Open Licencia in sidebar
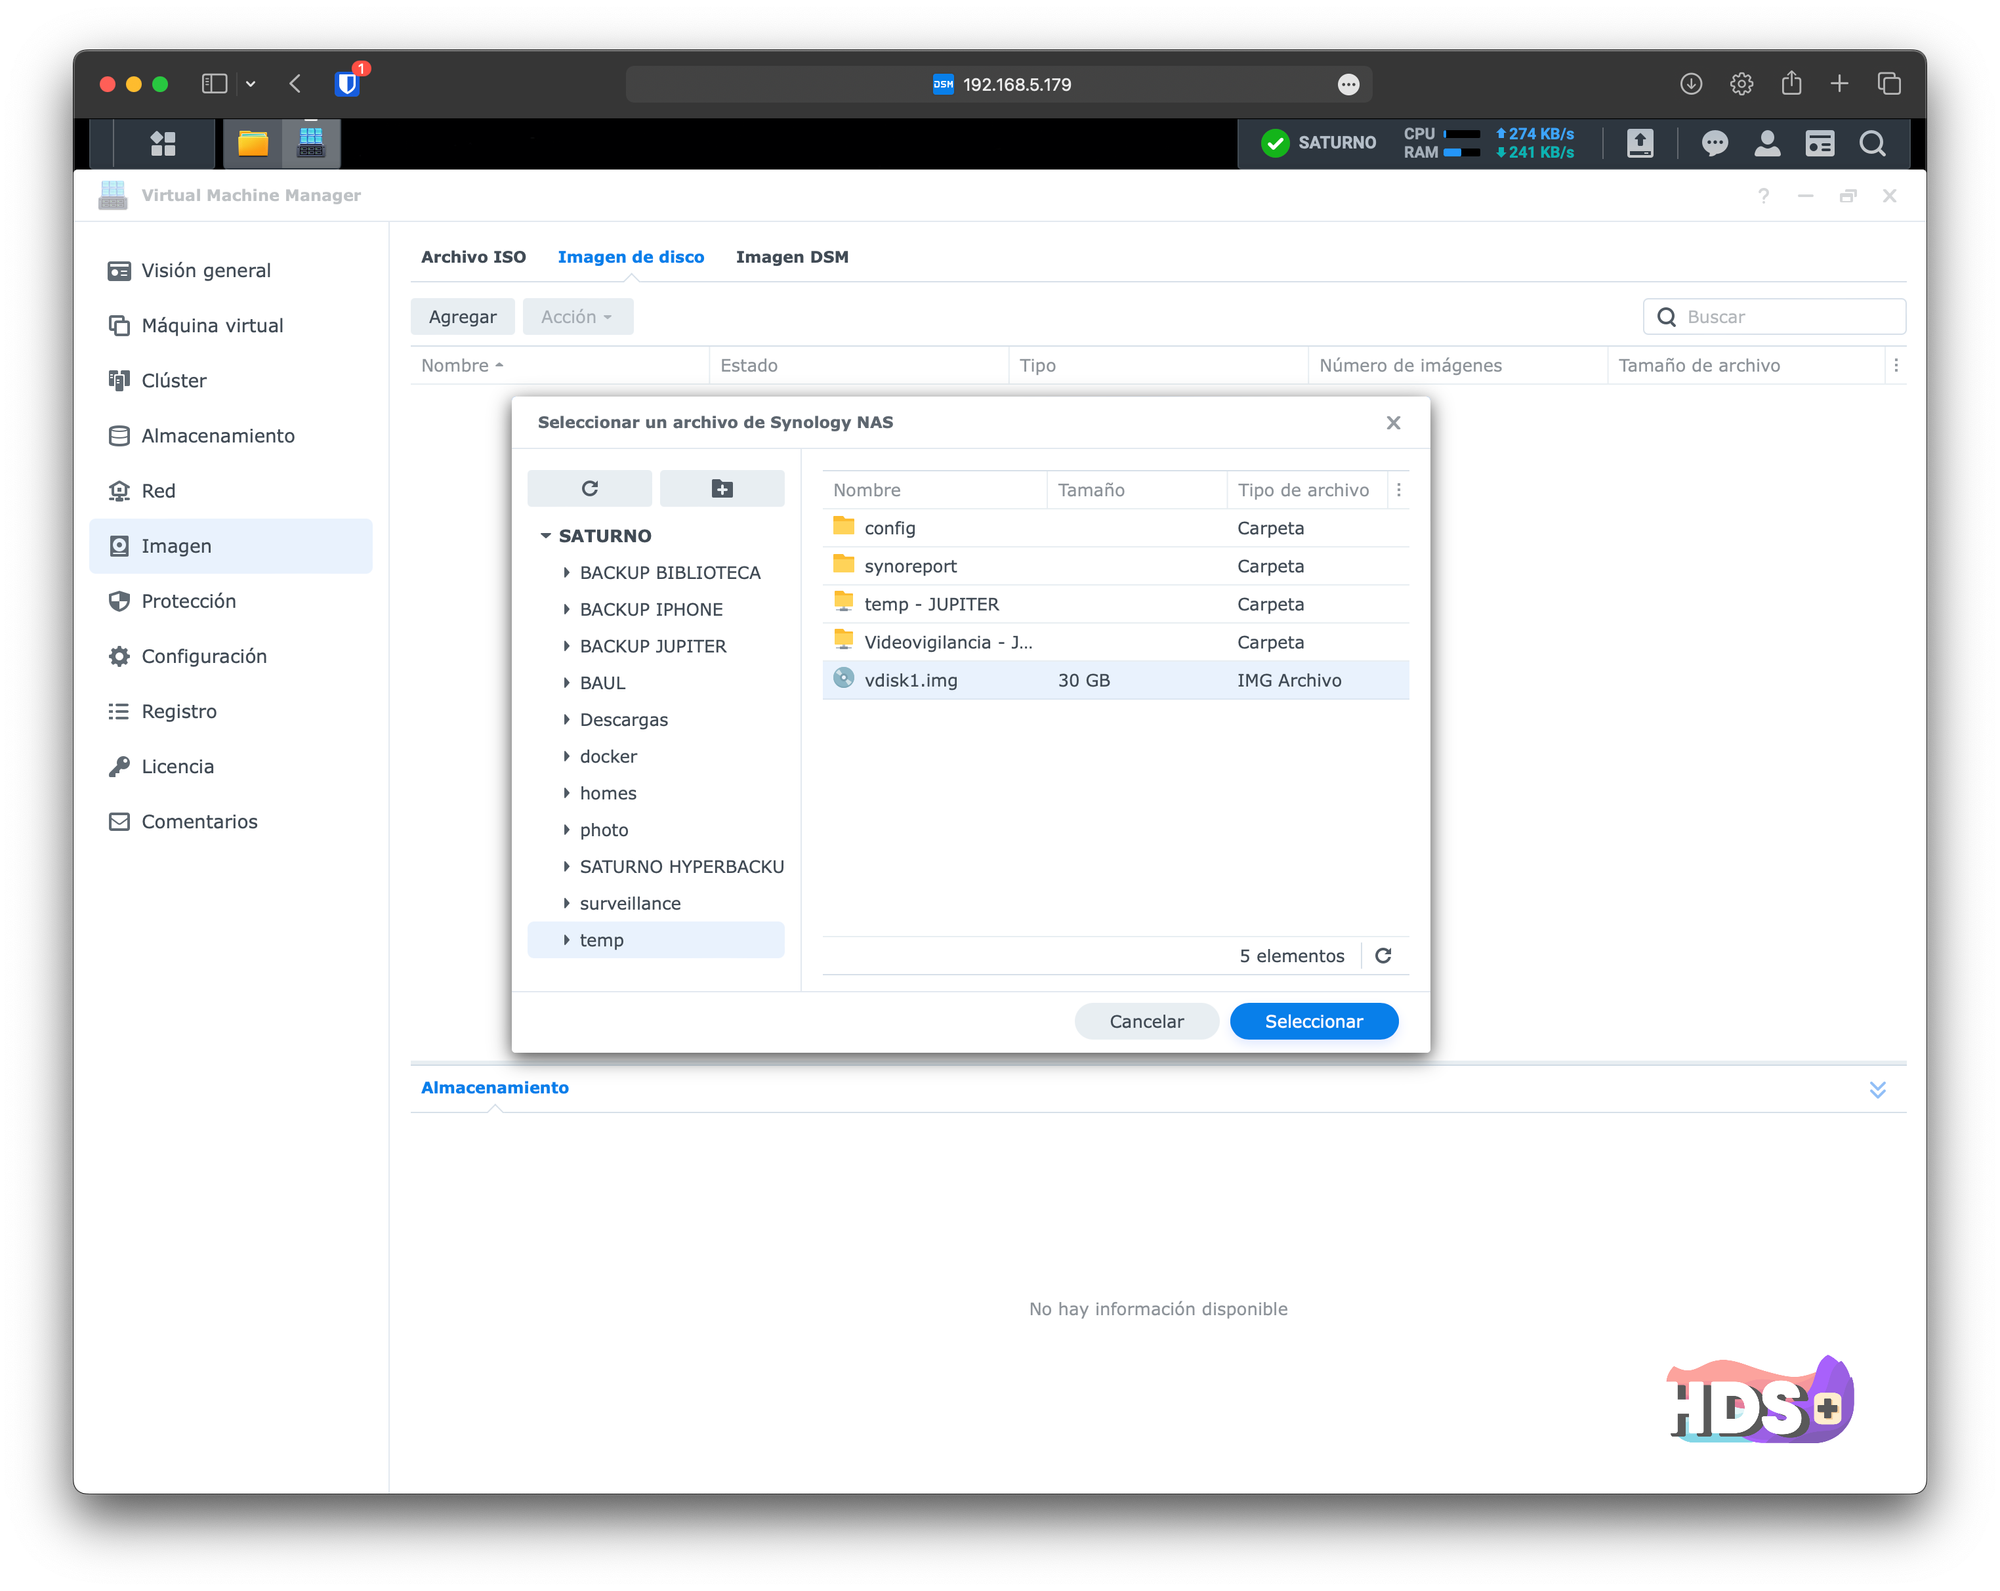The image size is (2000, 1591). point(231,766)
